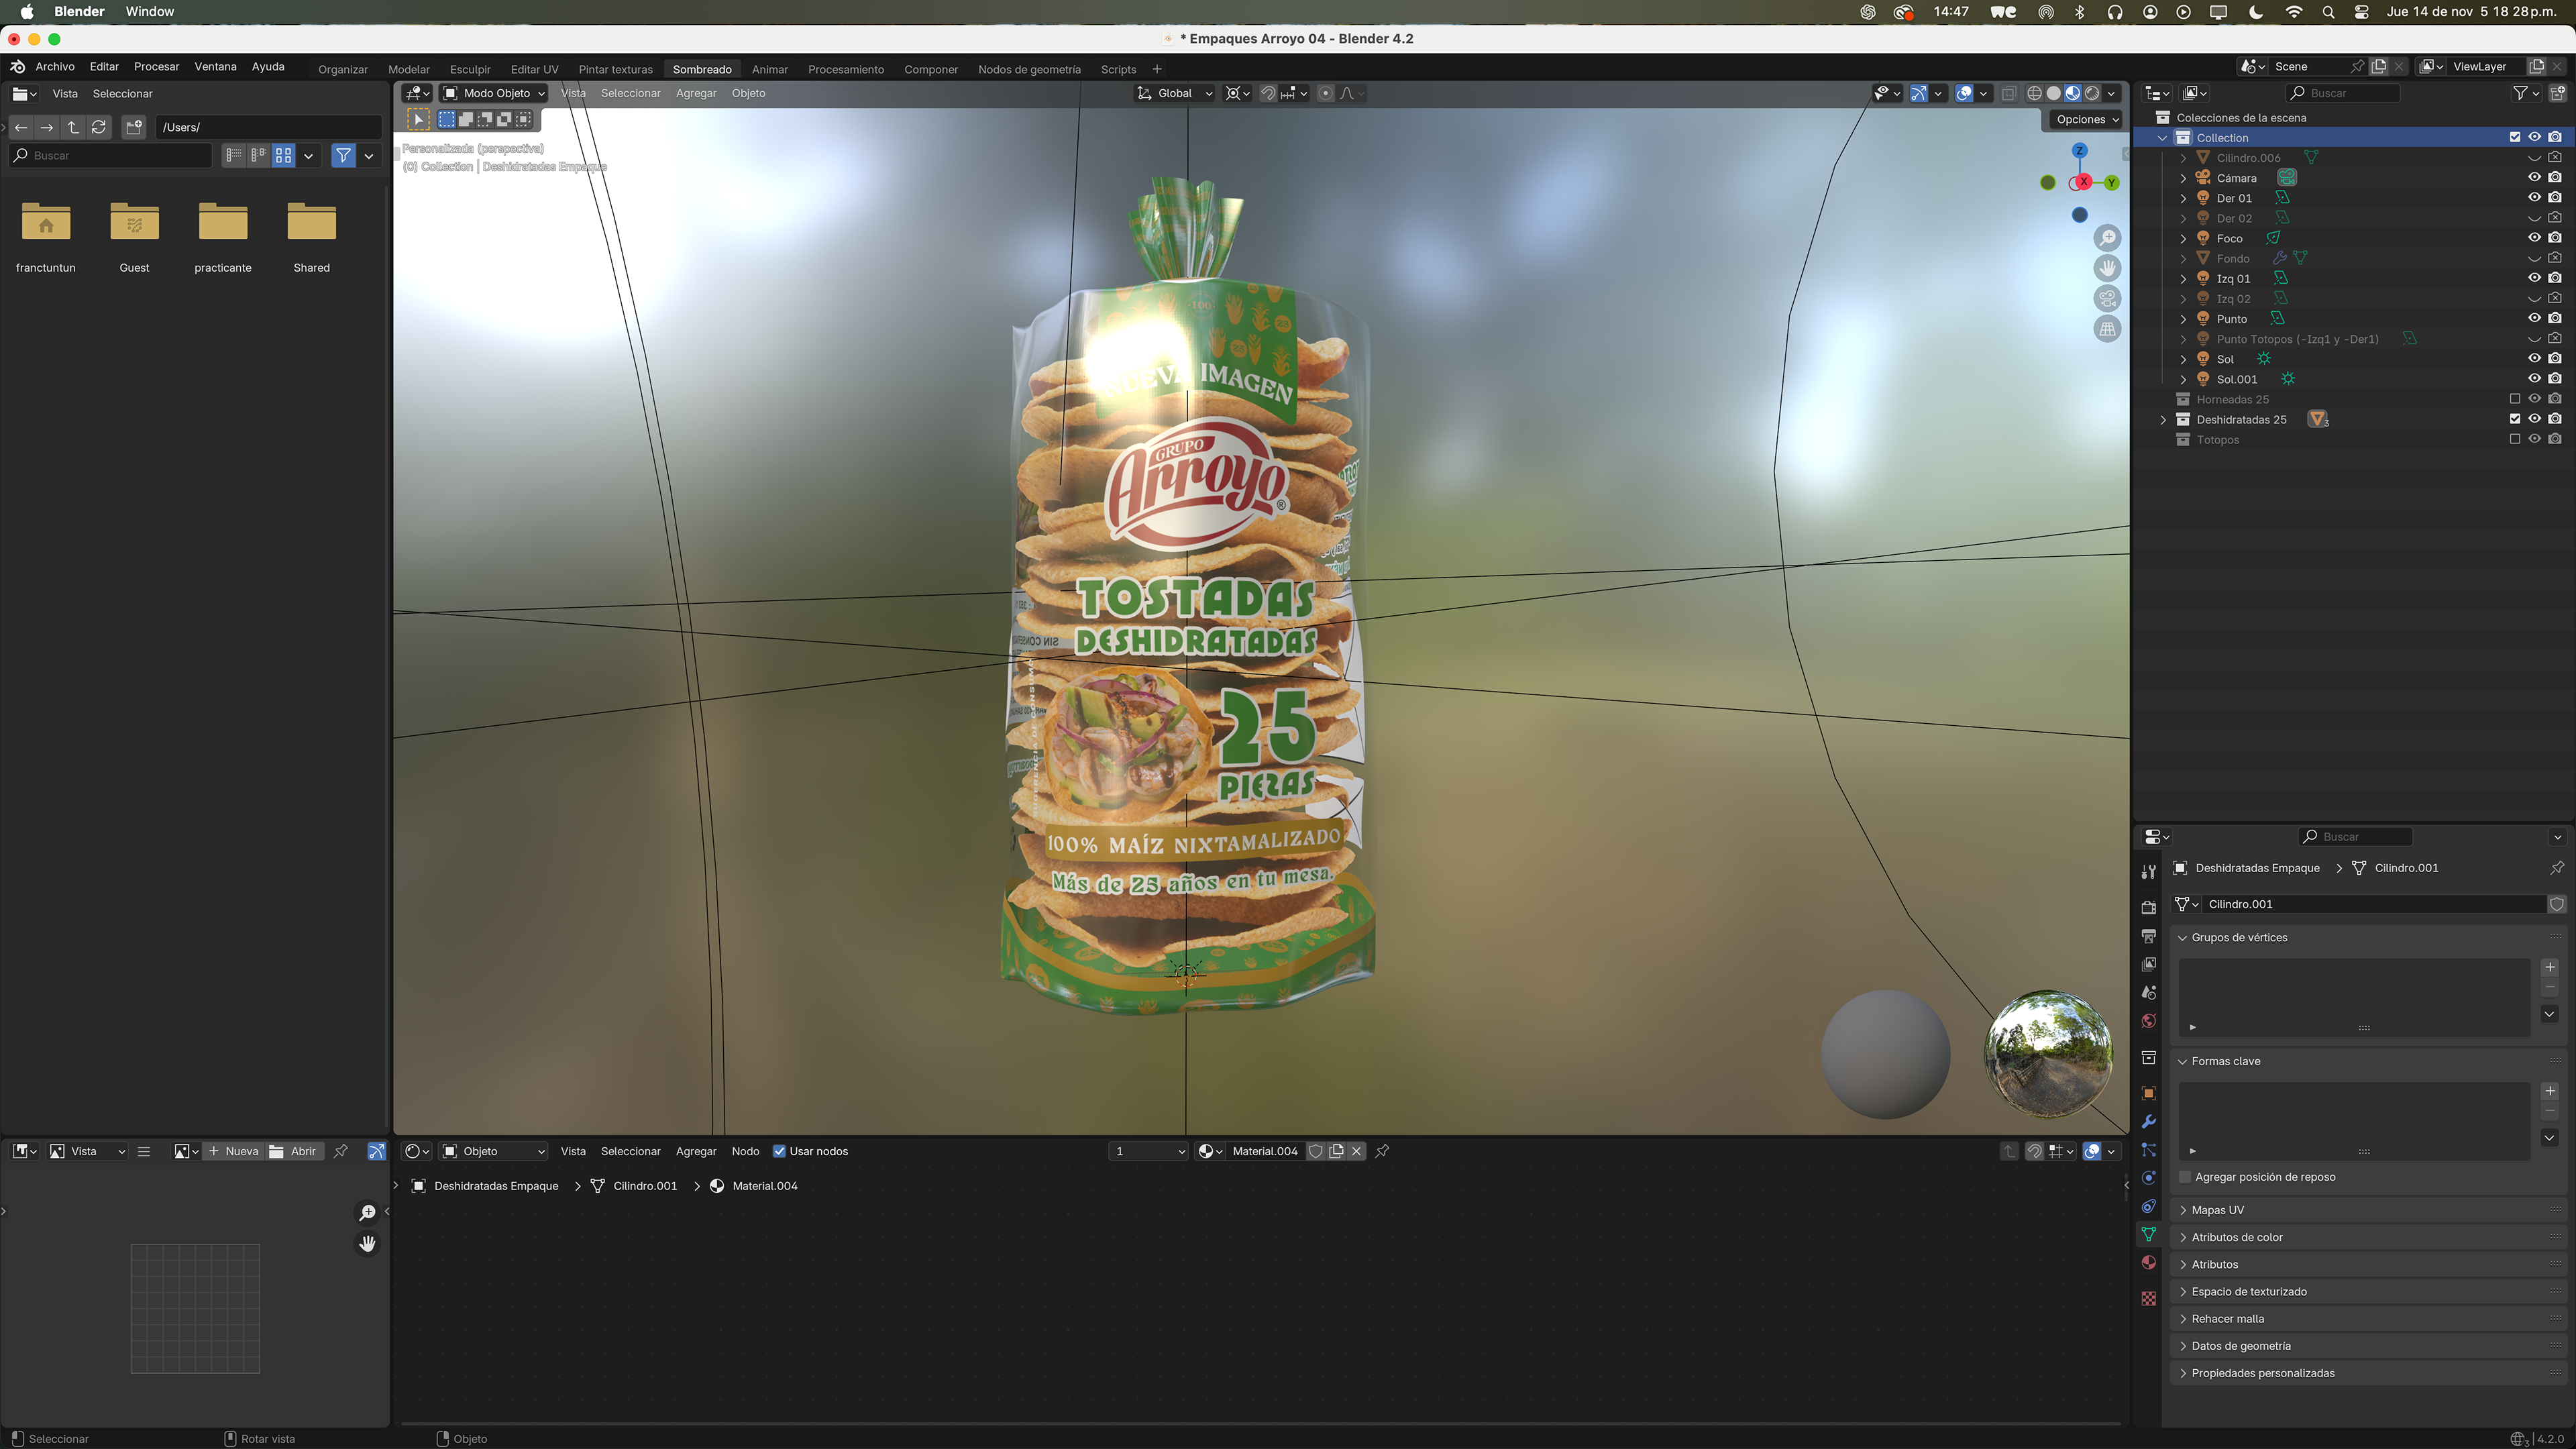Check Agregar posición de reposo
Image resolution: width=2576 pixels, height=1449 pixels.
pyautogui.click(x=2185, y=1177)
